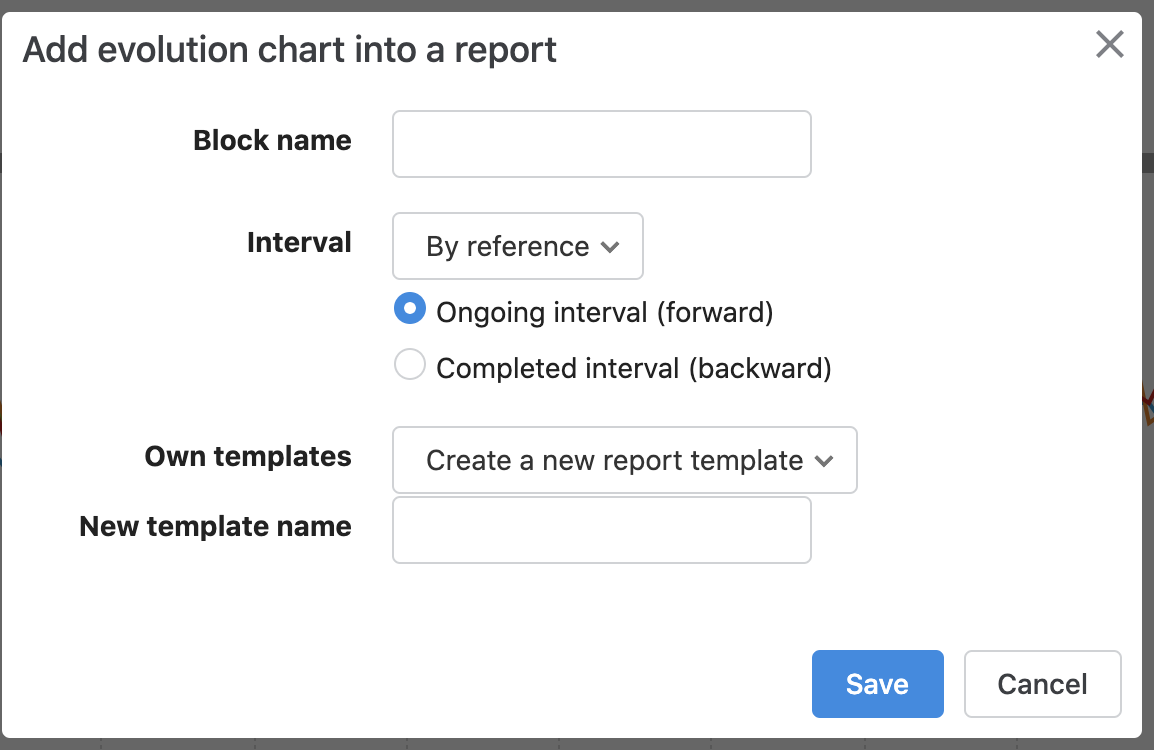Click the Own templates label

pos(248,456)
